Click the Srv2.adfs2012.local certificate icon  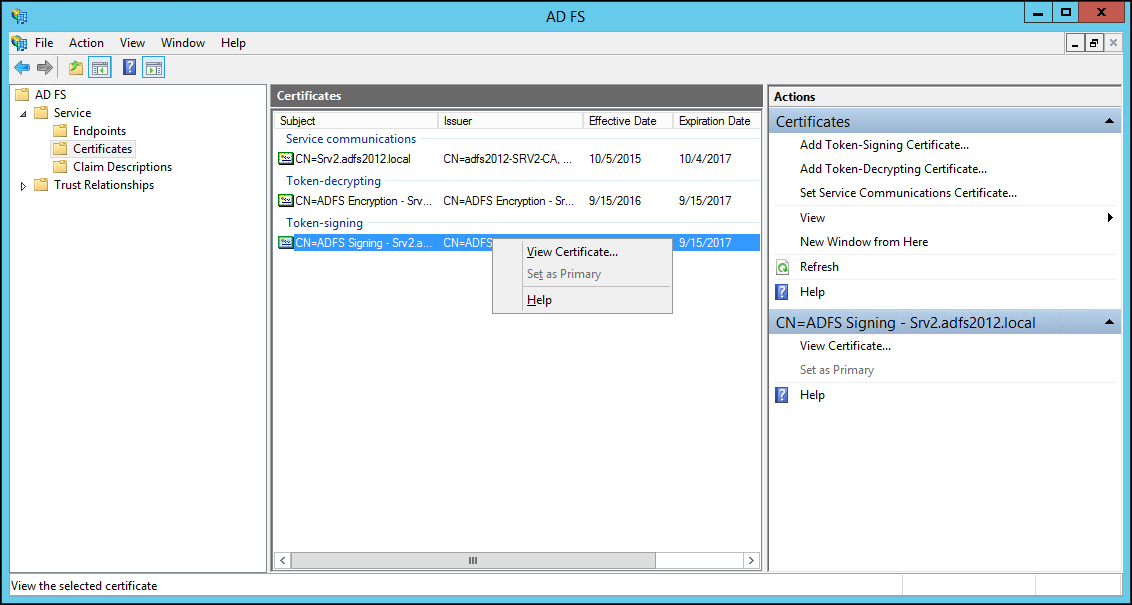[286, 158]
